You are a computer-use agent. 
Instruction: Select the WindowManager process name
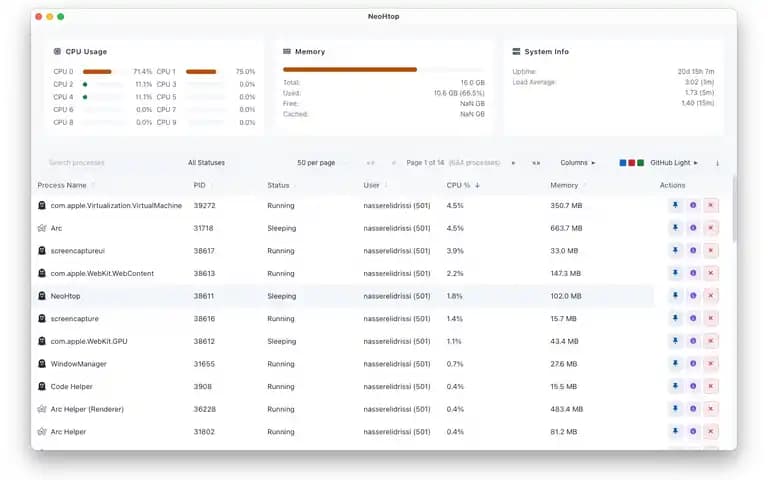pyautogui.click(x=78, y=364)
